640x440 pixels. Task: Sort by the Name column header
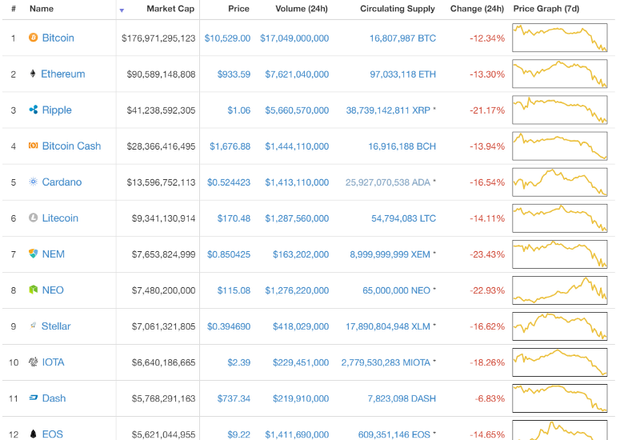point(41,9)
